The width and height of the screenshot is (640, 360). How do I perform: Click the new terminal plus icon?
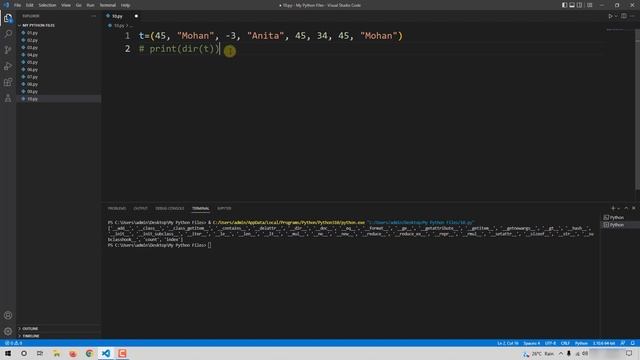click(613, 208)
